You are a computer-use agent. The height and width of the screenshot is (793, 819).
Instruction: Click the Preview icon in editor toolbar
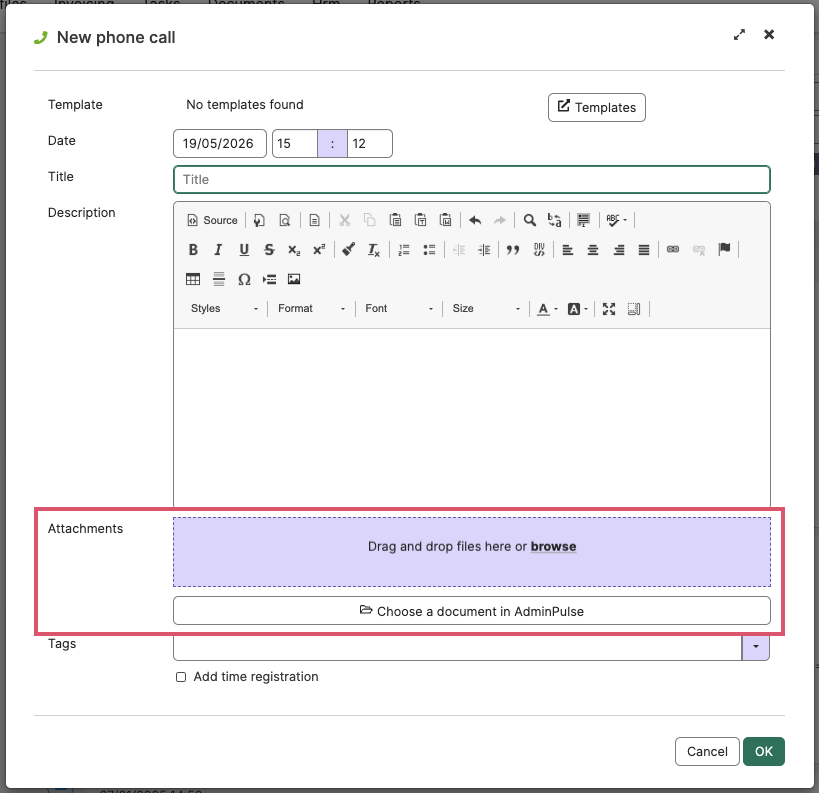285,220
